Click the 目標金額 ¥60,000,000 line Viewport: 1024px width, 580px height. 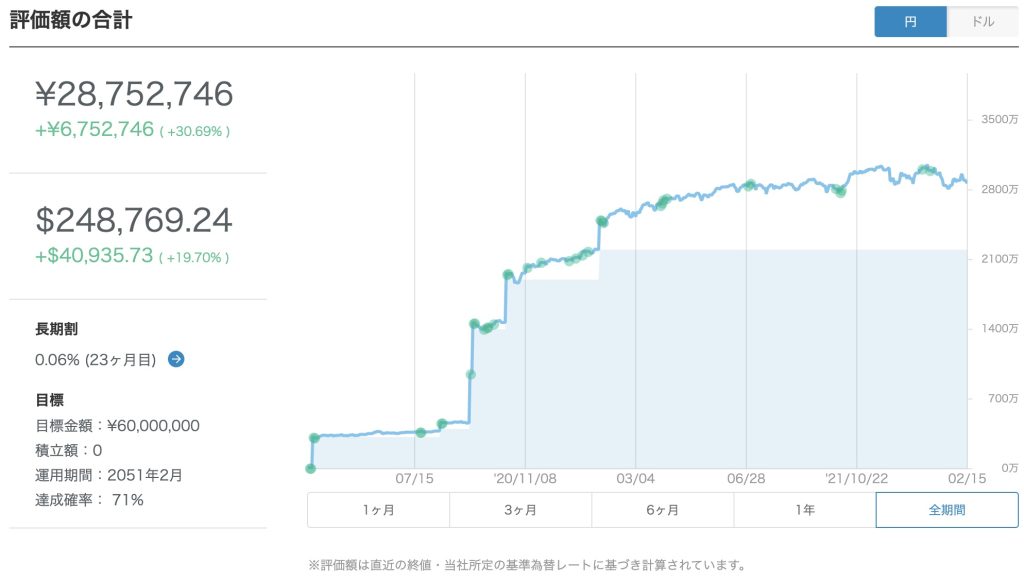pos(117,426)
